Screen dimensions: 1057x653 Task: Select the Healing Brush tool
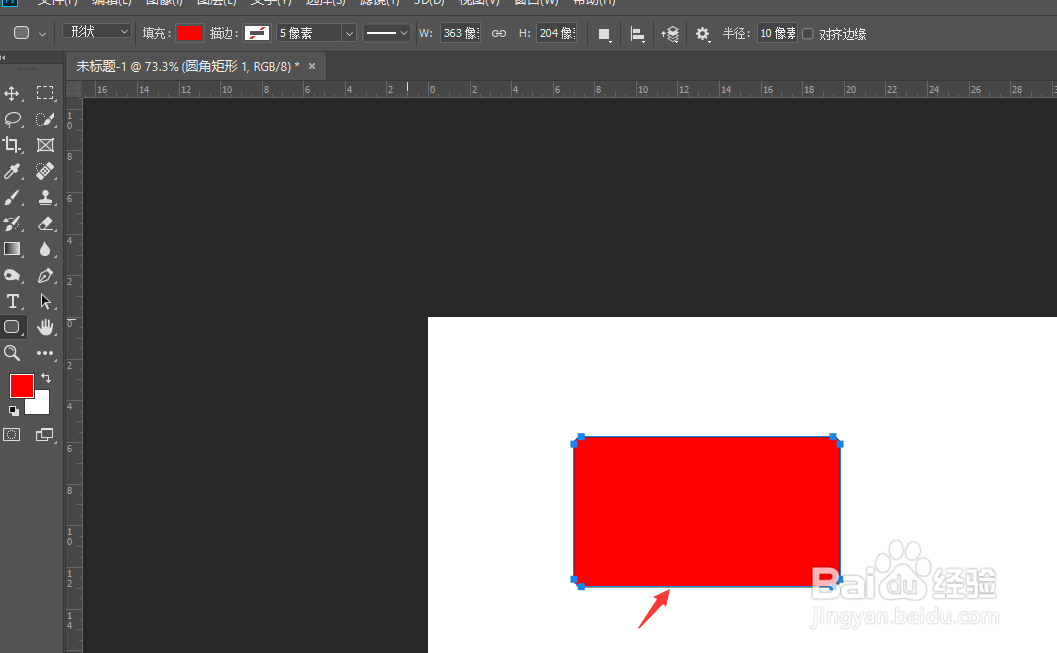coord(45,171)
